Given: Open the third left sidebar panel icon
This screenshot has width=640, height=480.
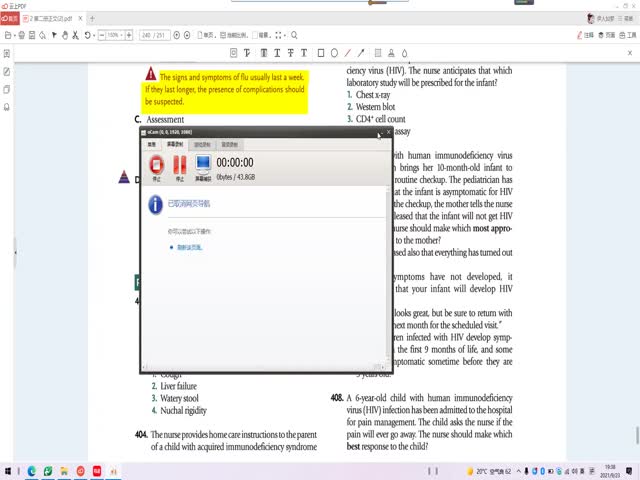Looking at the screenshot, I should pos(7,89).
